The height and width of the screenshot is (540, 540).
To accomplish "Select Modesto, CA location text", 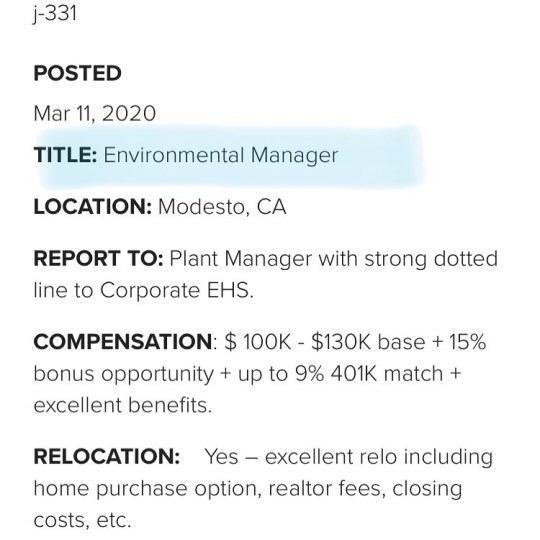I will [x=222, y=207].
